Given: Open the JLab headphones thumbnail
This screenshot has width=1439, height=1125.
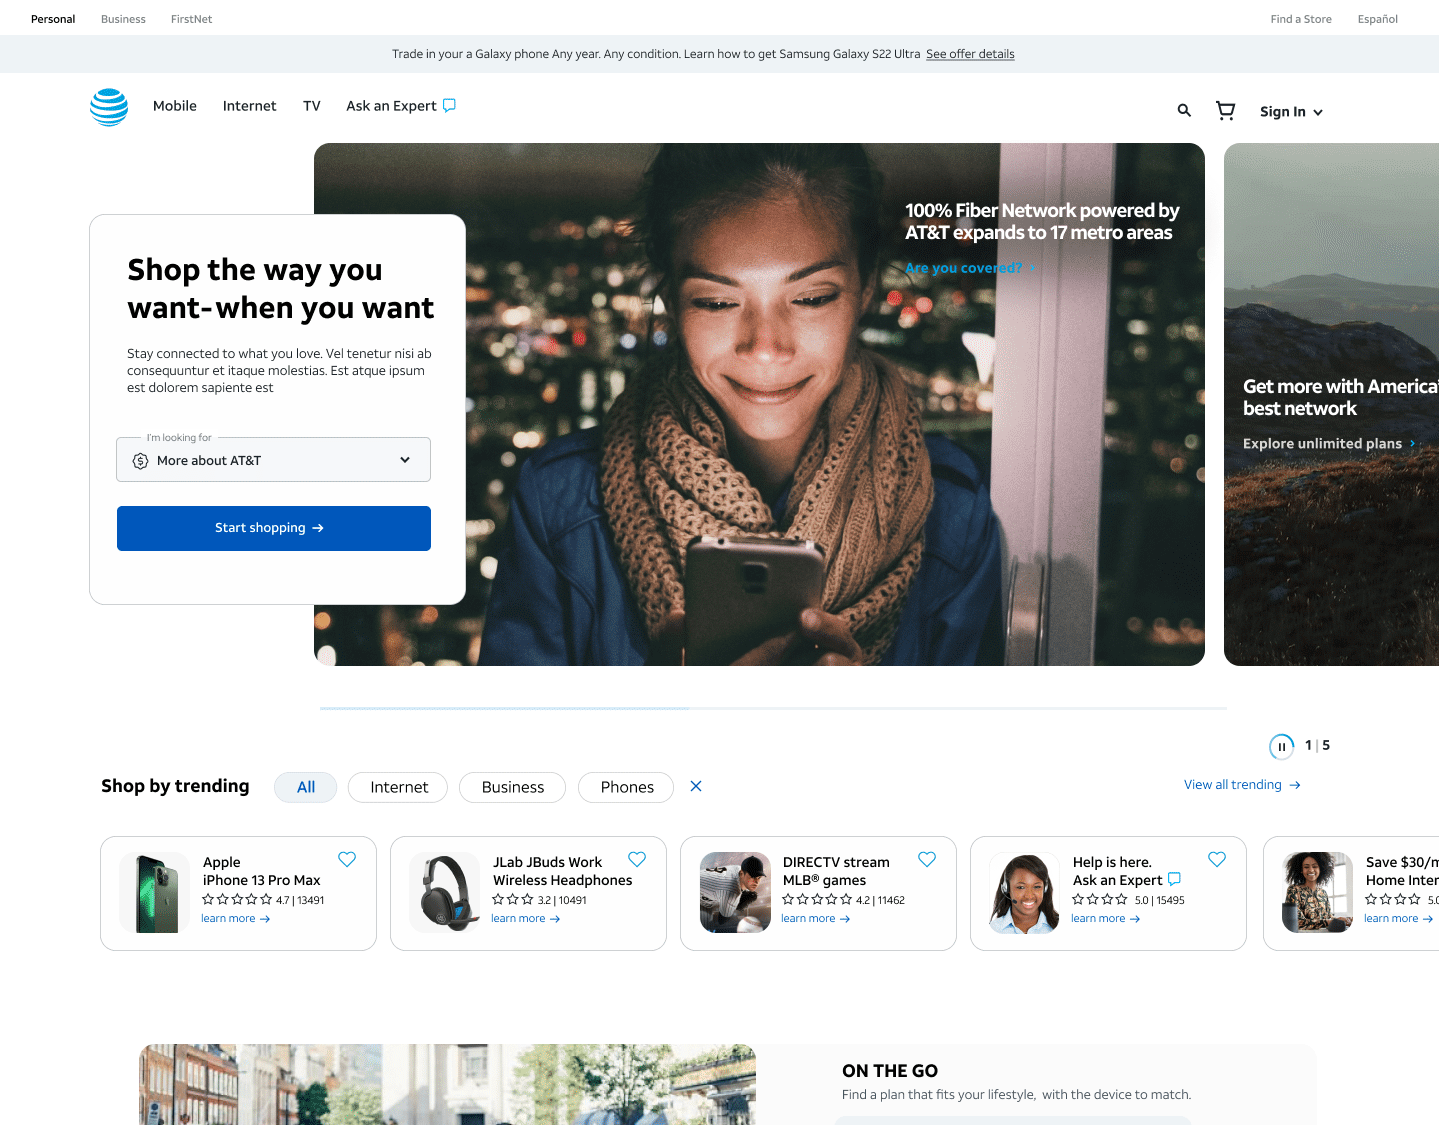Looking at the screenshot, I should coord(445,893).
